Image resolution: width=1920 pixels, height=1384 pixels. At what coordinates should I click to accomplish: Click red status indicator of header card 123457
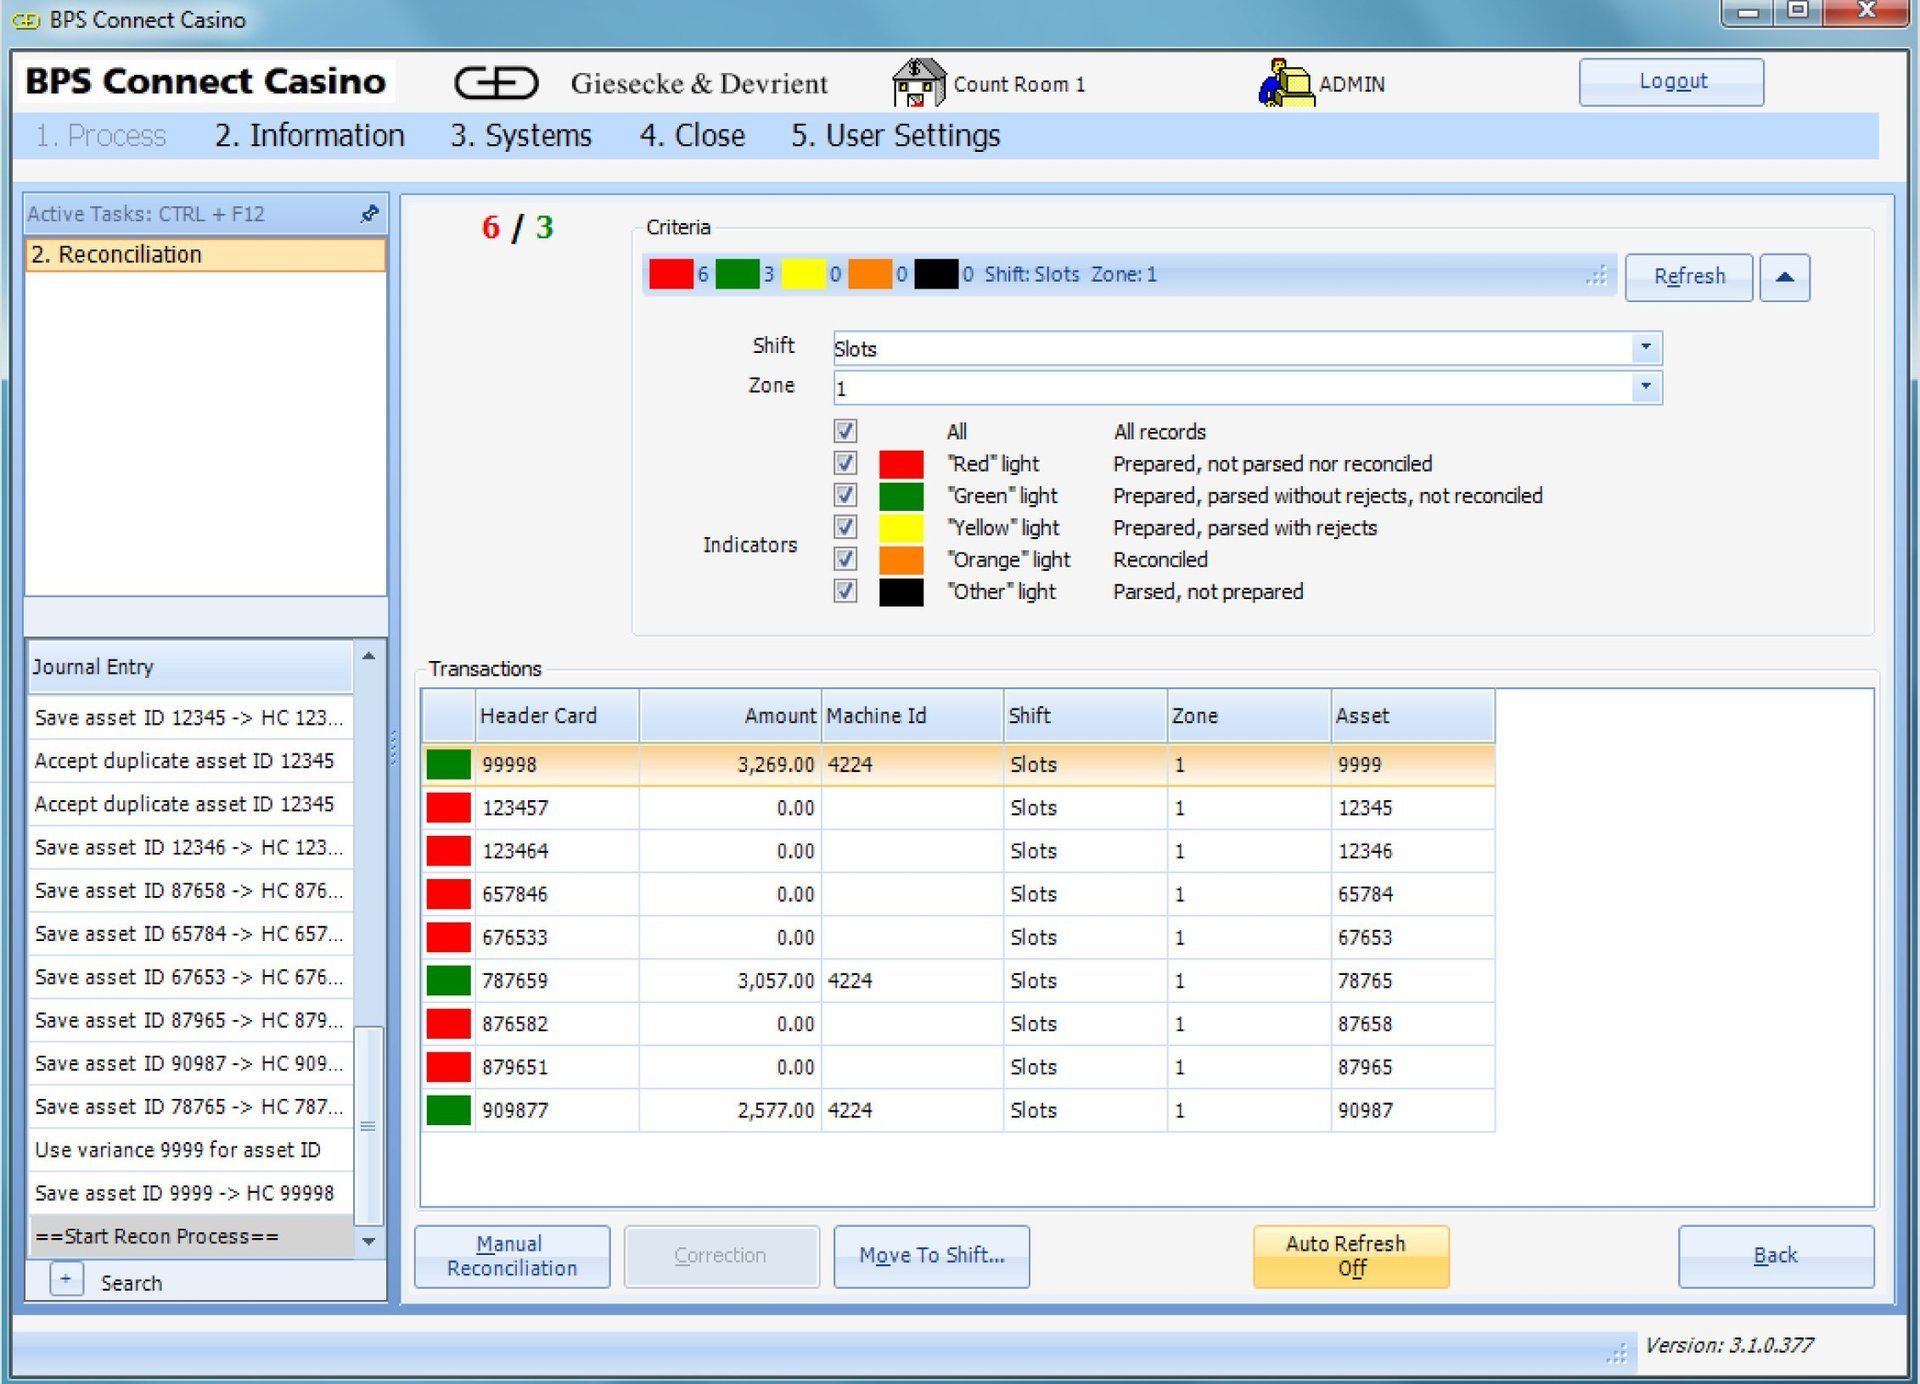448,807
